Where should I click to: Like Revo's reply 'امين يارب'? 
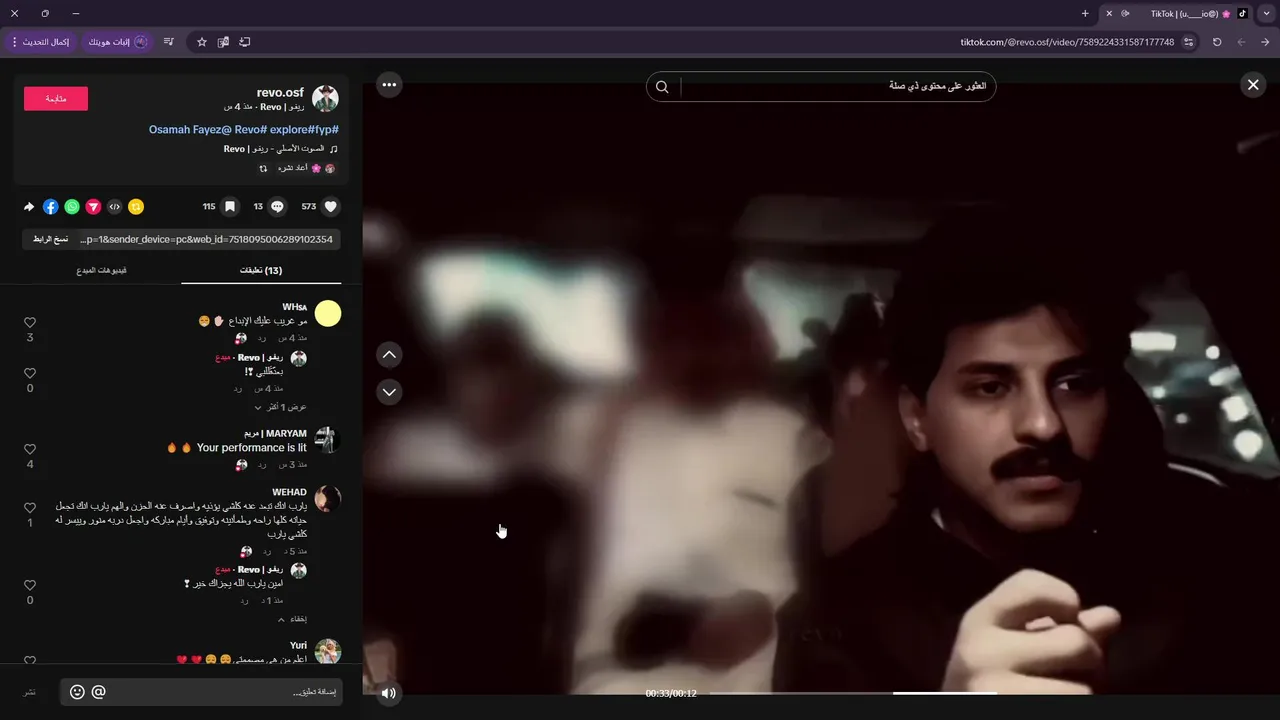pyautogui.click(x=30, y=585)
